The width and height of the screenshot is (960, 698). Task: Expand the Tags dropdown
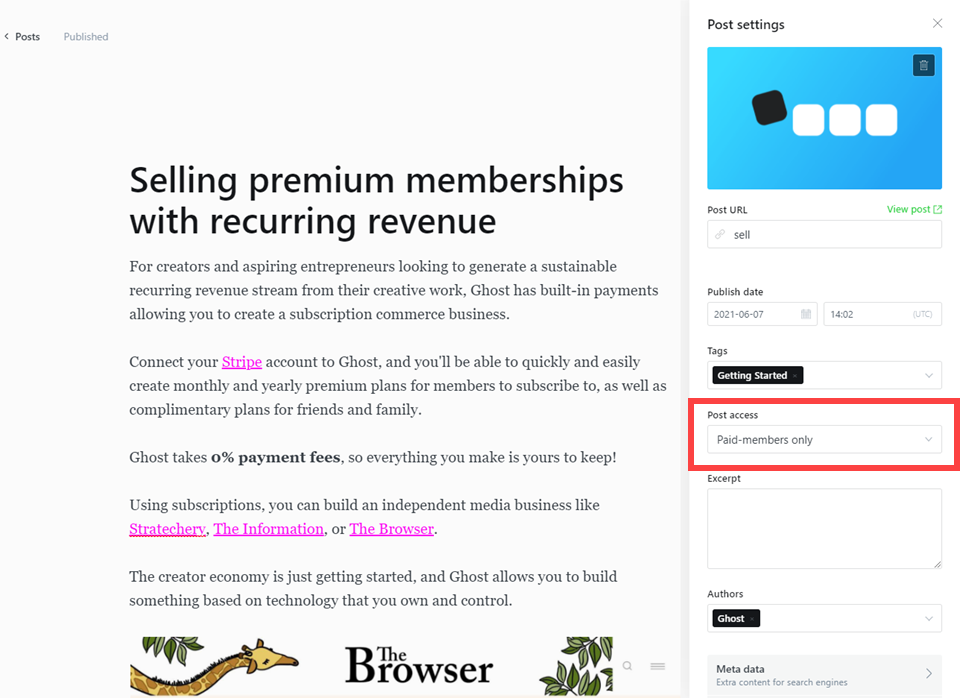point(929,375)
